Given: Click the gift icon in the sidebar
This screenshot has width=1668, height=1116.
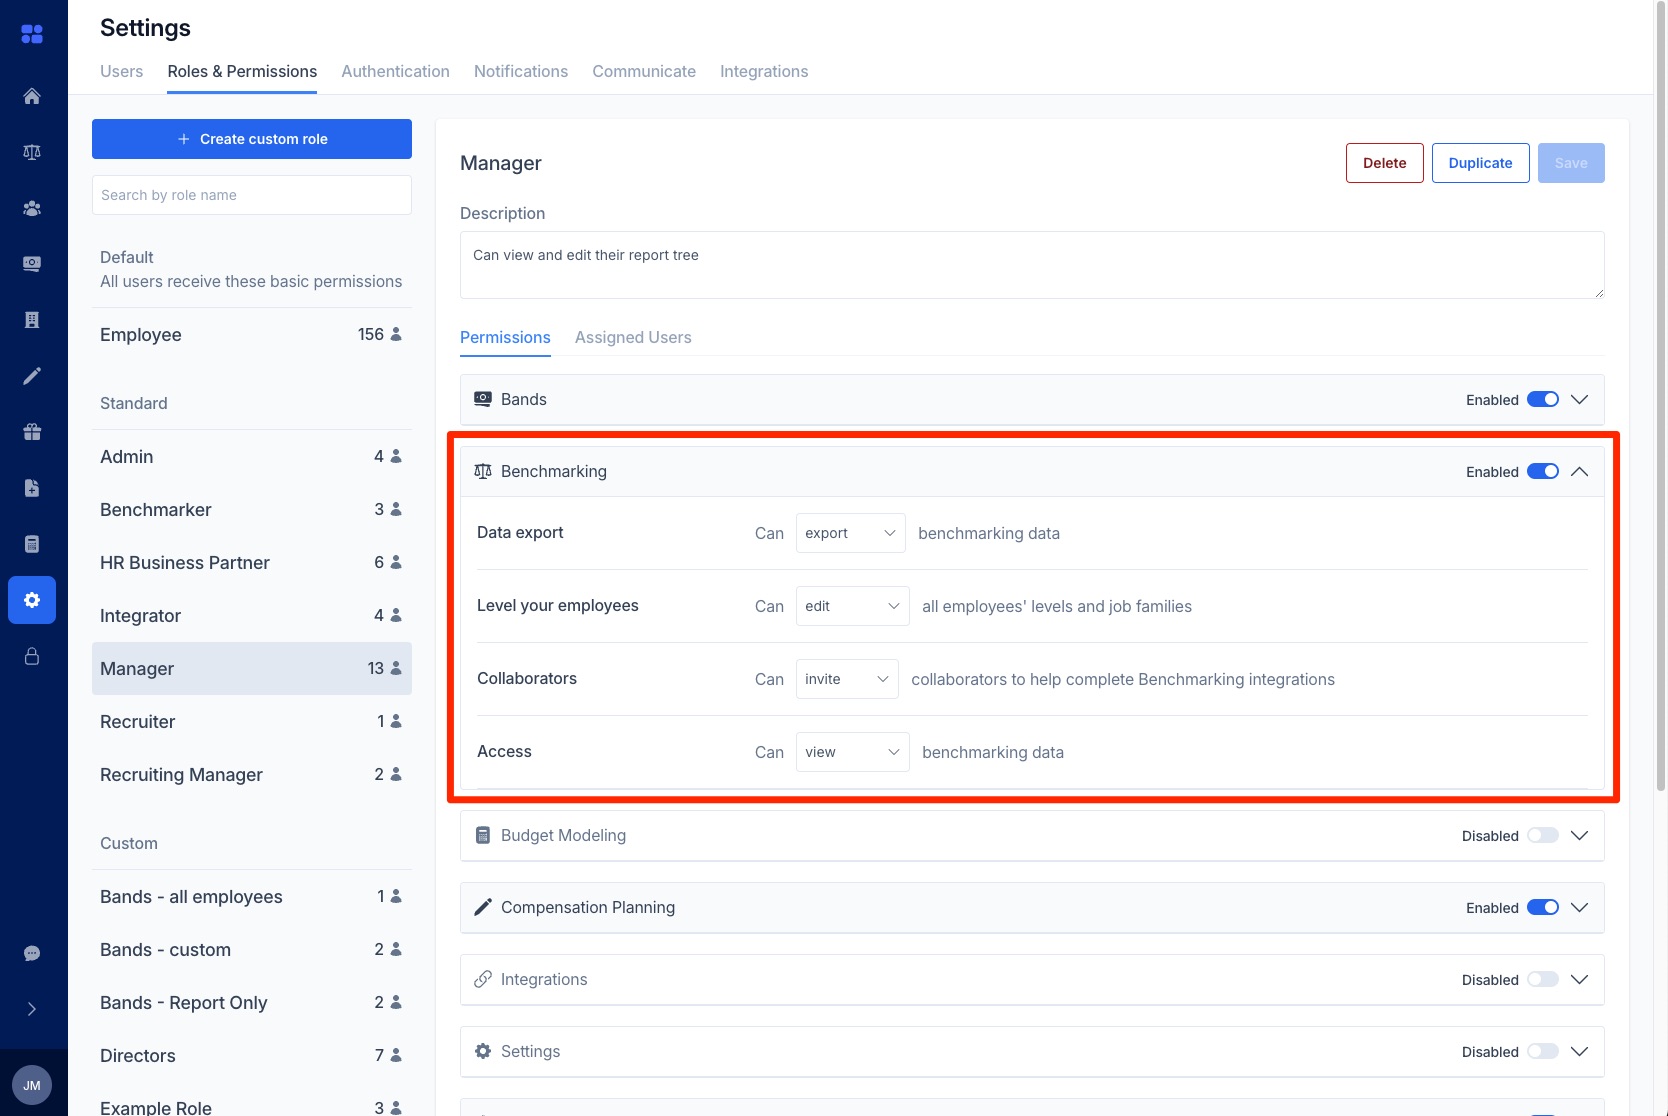Looking at the screenshot, I should (32, 431).
